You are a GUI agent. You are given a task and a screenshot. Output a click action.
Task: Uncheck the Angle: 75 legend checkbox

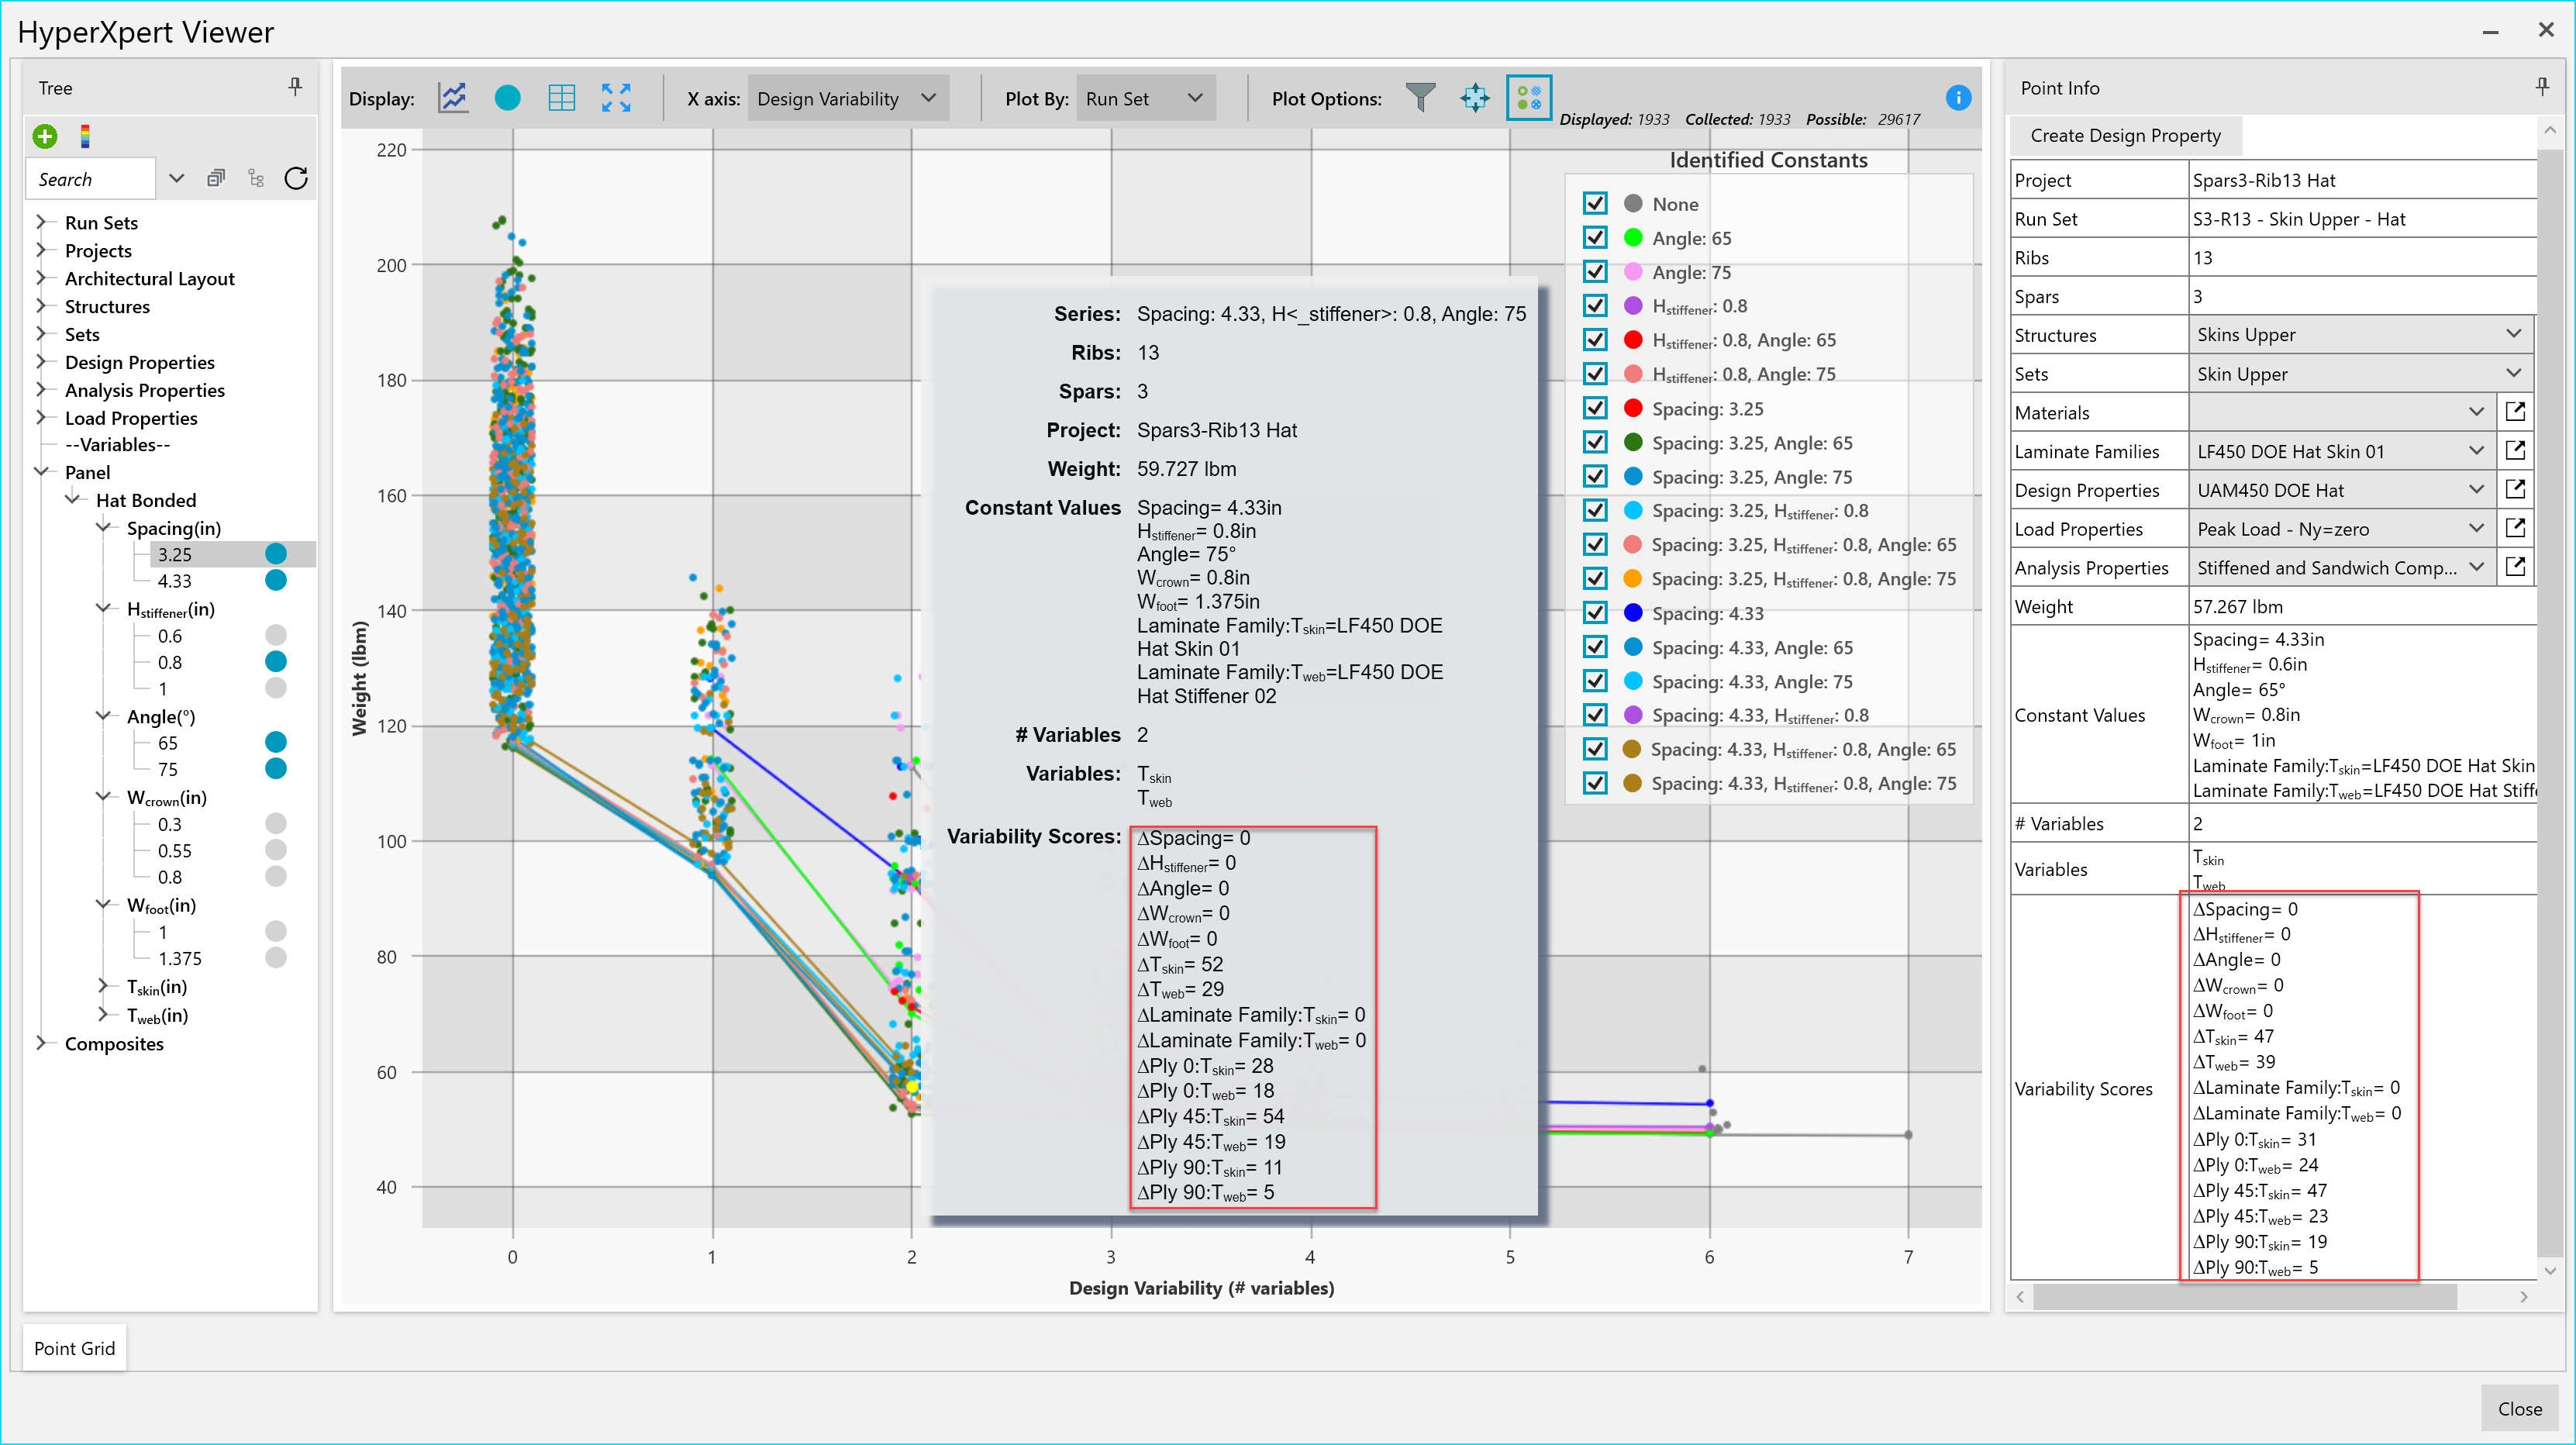click(x=1595, y=272)
